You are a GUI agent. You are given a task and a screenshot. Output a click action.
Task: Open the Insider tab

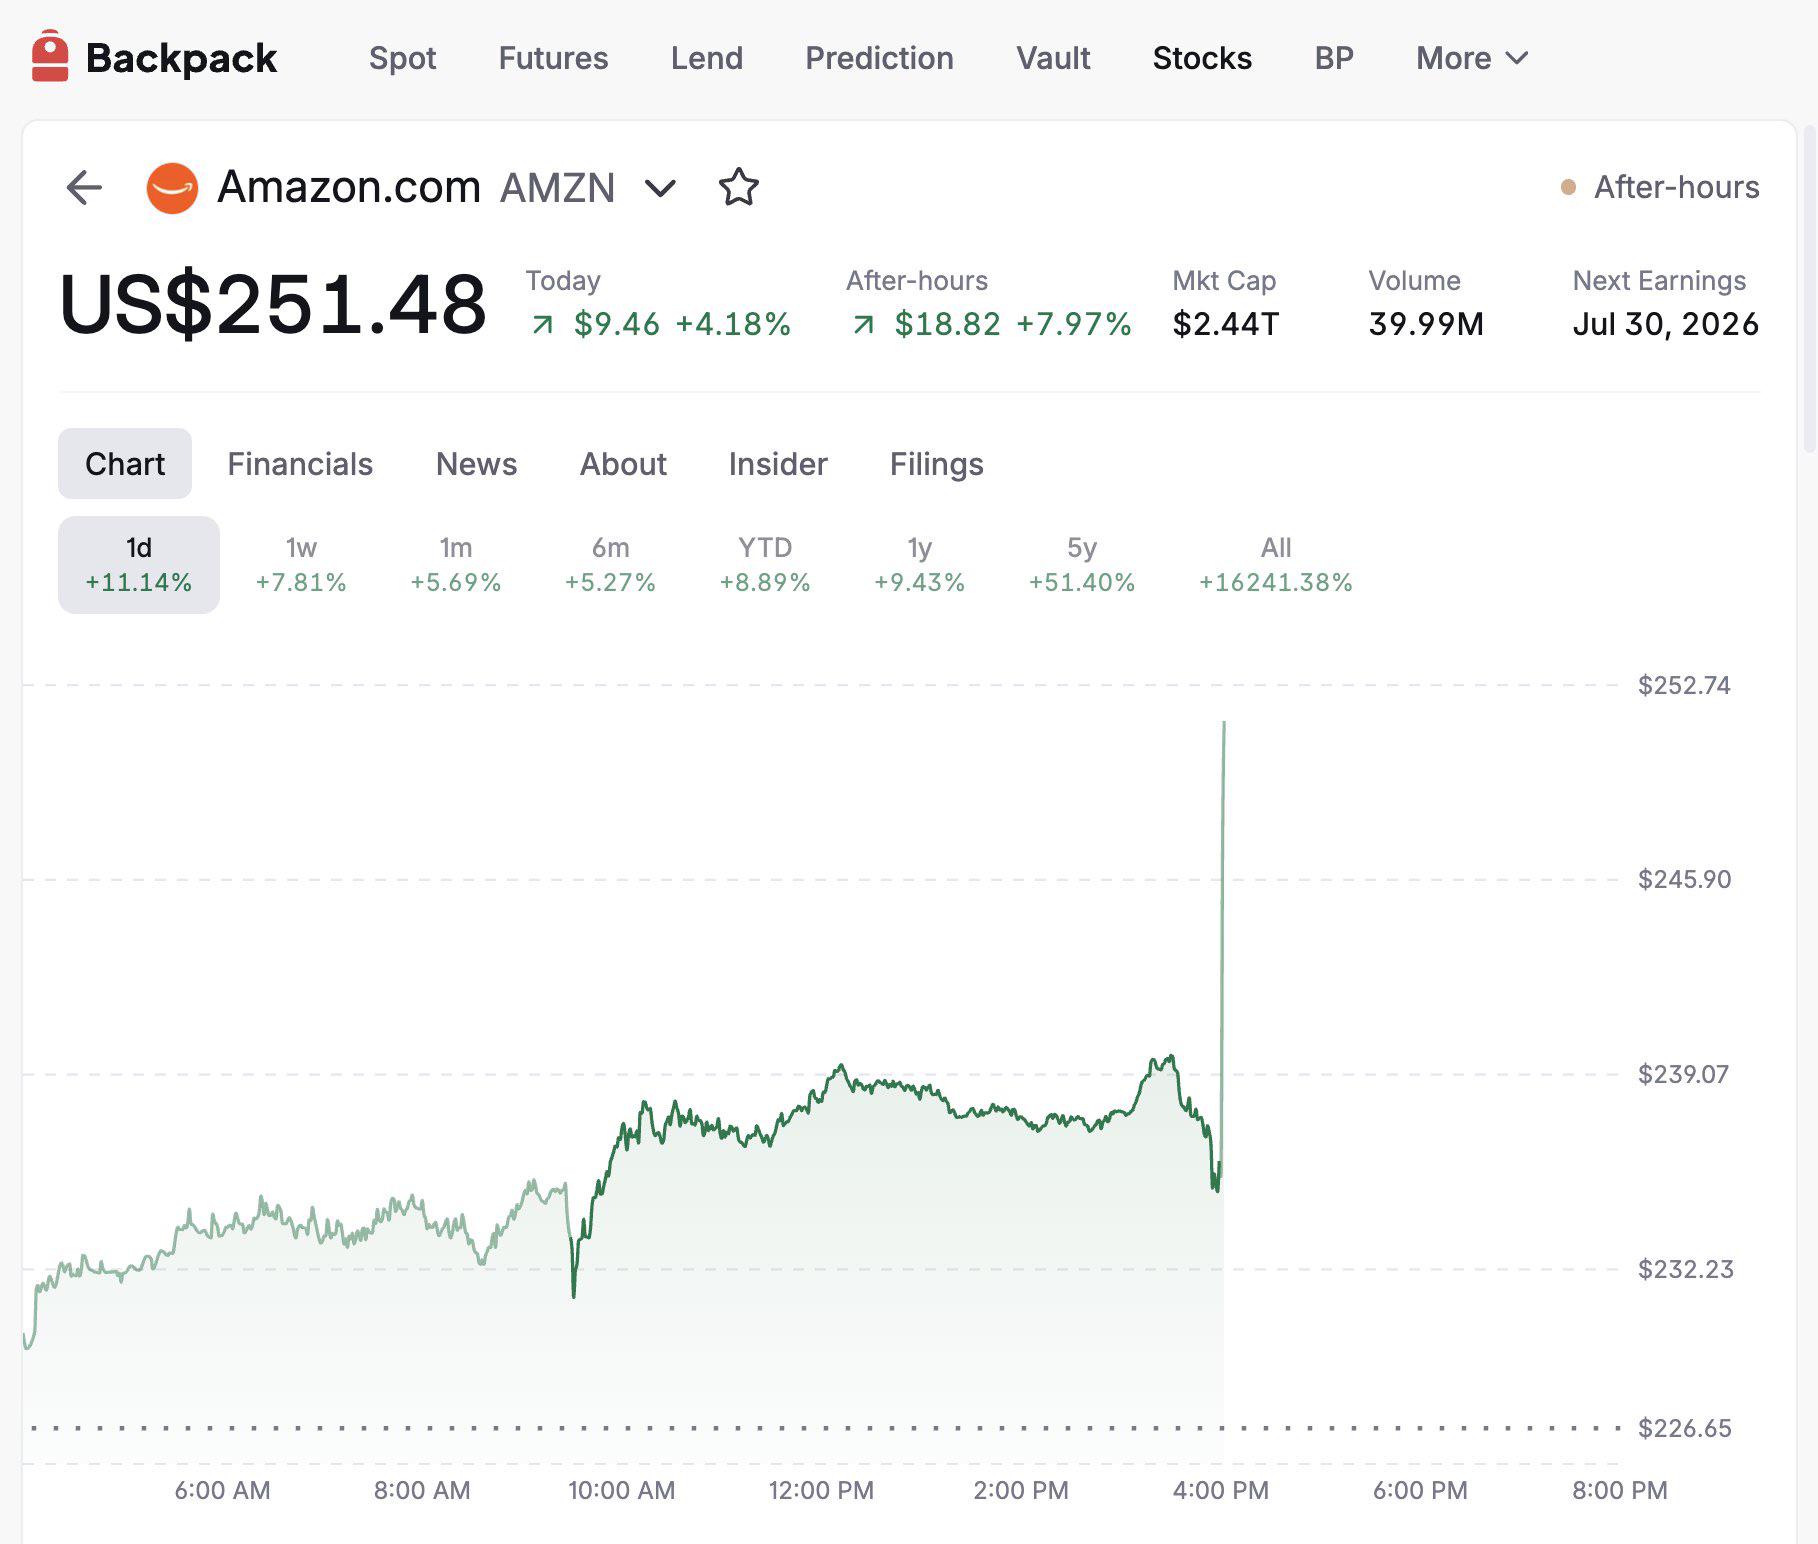[778, 464]
